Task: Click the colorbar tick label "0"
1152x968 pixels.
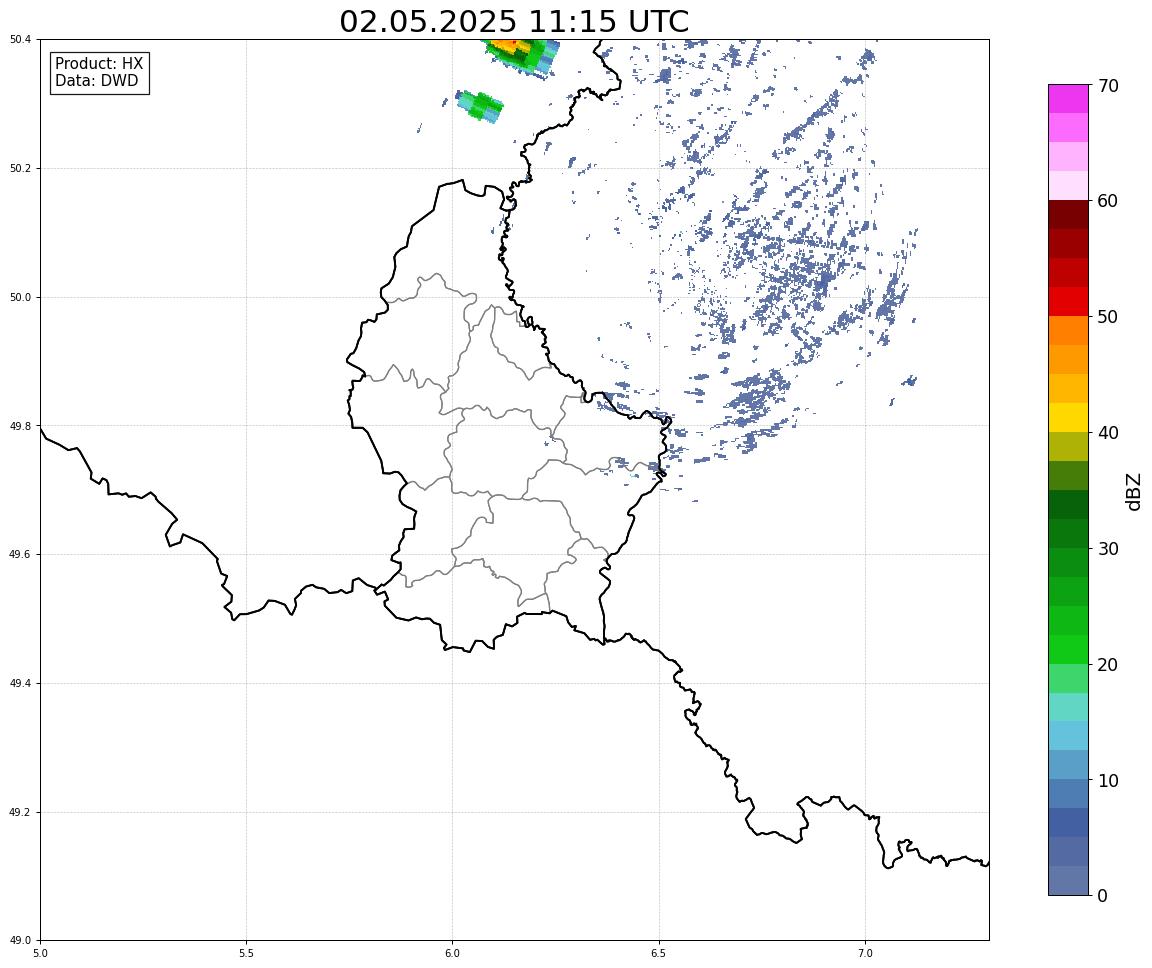Action: point(1102,896)
